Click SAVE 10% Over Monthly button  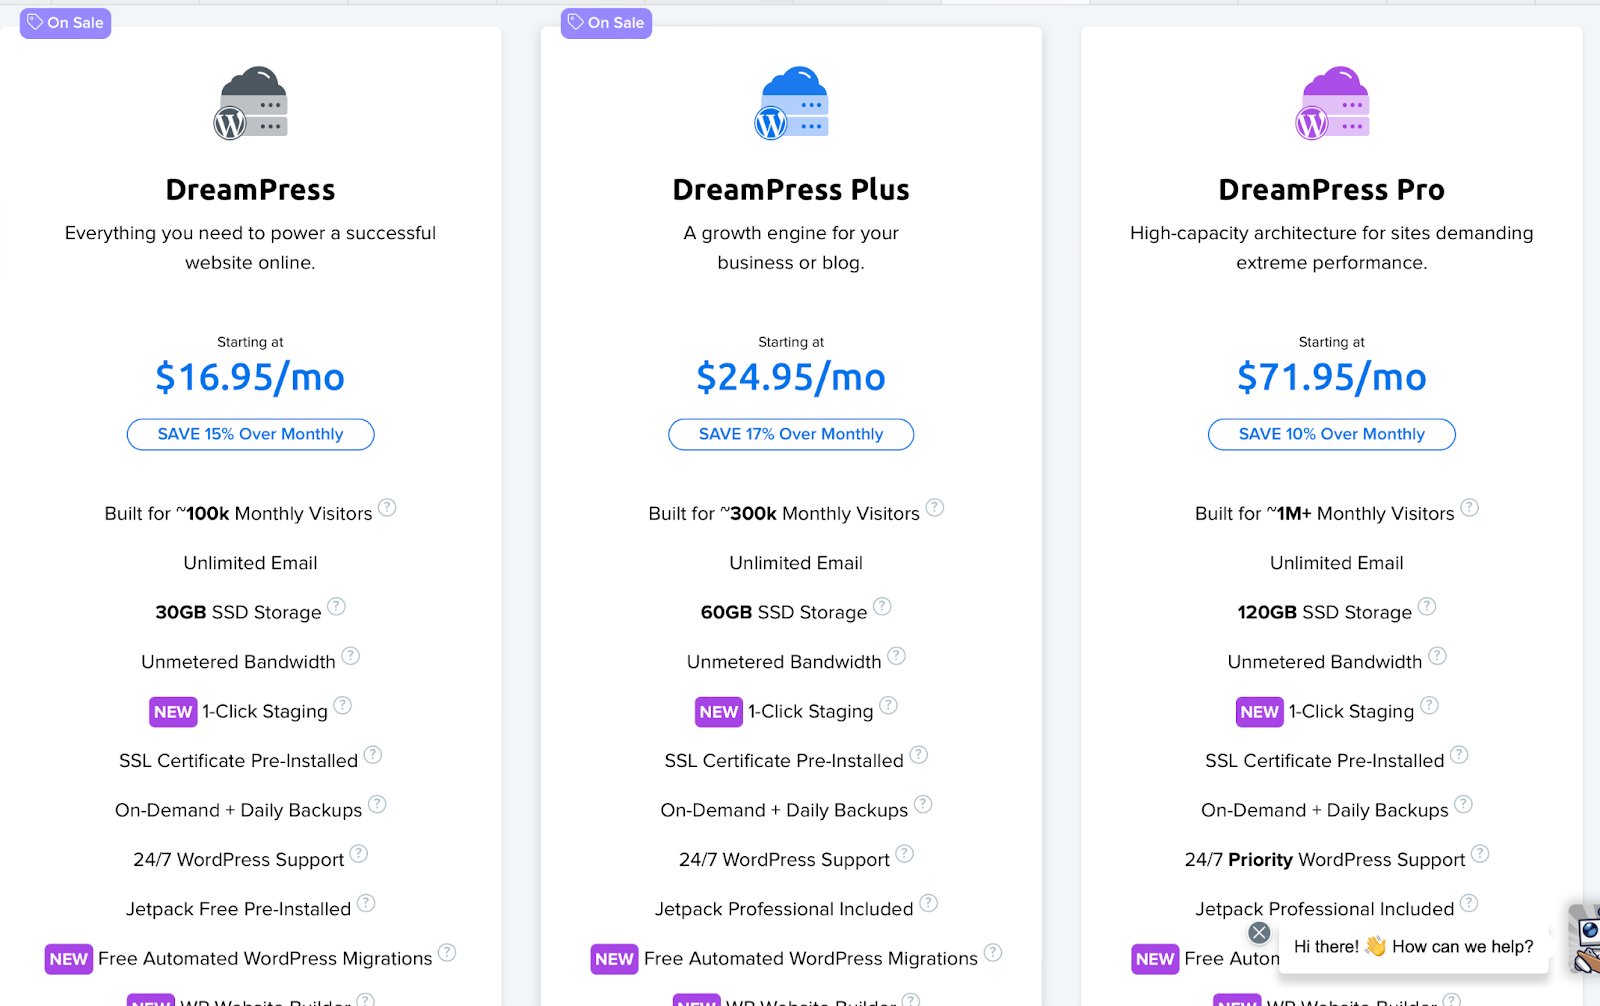(x=1331, y=434)
